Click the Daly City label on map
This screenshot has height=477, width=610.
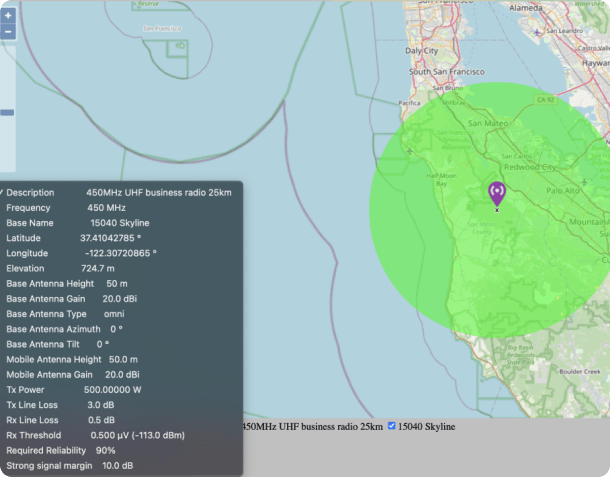point(421,49)
